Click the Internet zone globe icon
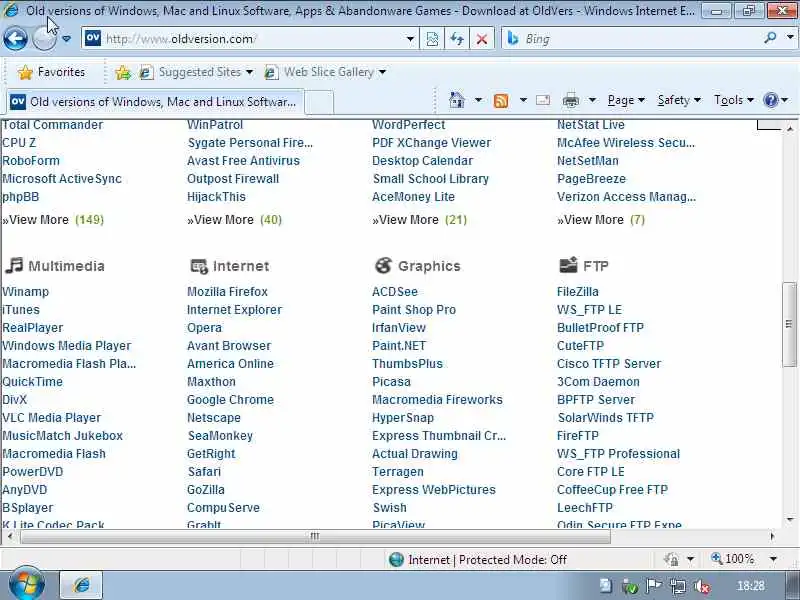 tap(396, 560)
